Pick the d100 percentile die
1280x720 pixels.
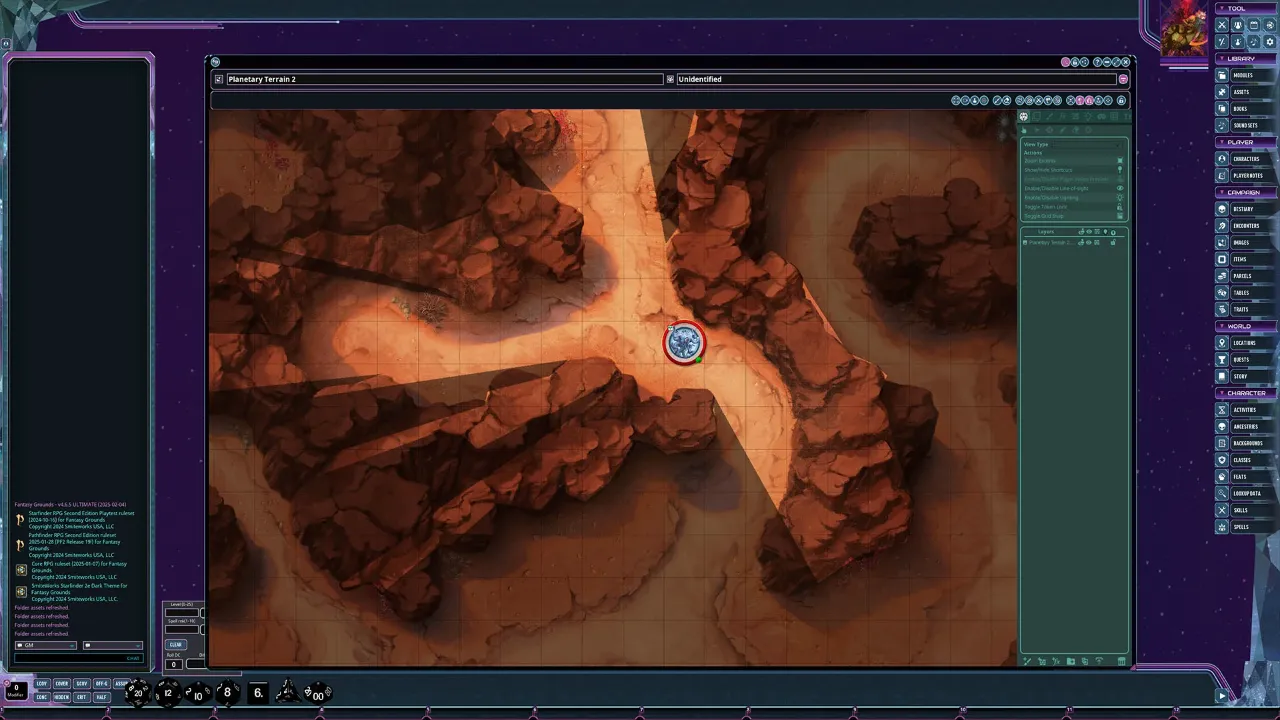tap(318, 693)
